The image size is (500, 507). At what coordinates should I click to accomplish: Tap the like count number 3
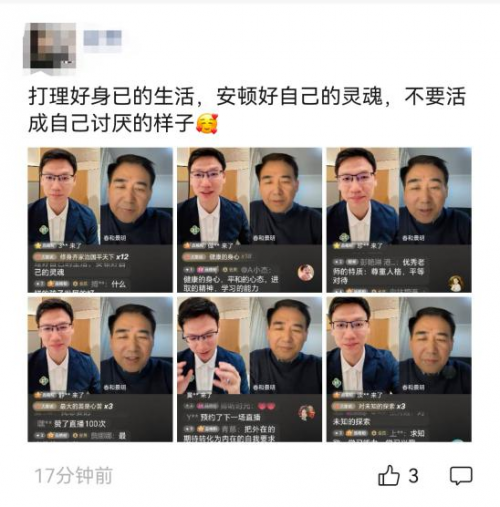pyautogui.click(x=413, y=476)
